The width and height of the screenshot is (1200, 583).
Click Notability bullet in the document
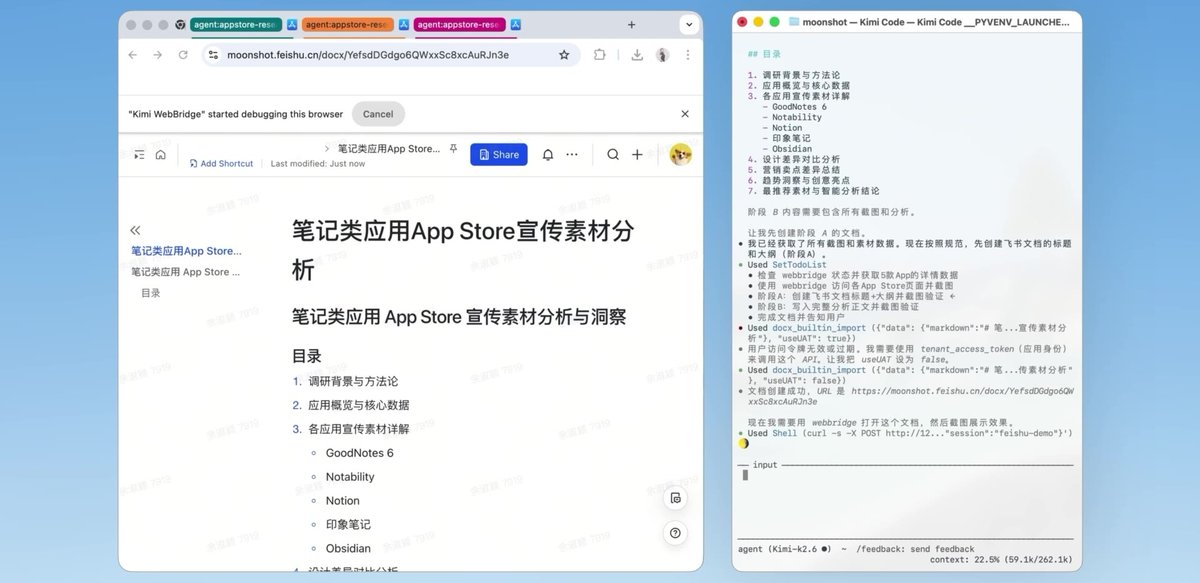coord(350,477)
